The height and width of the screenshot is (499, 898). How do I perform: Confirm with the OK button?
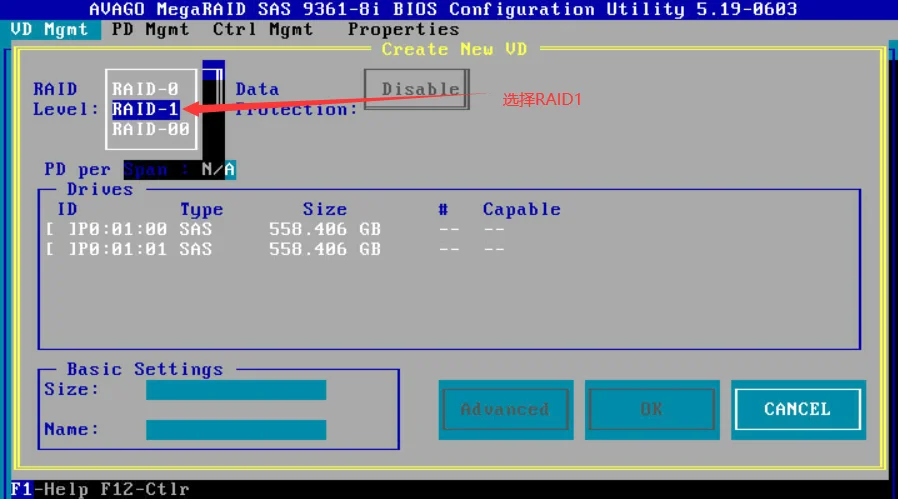pos(652,409)
